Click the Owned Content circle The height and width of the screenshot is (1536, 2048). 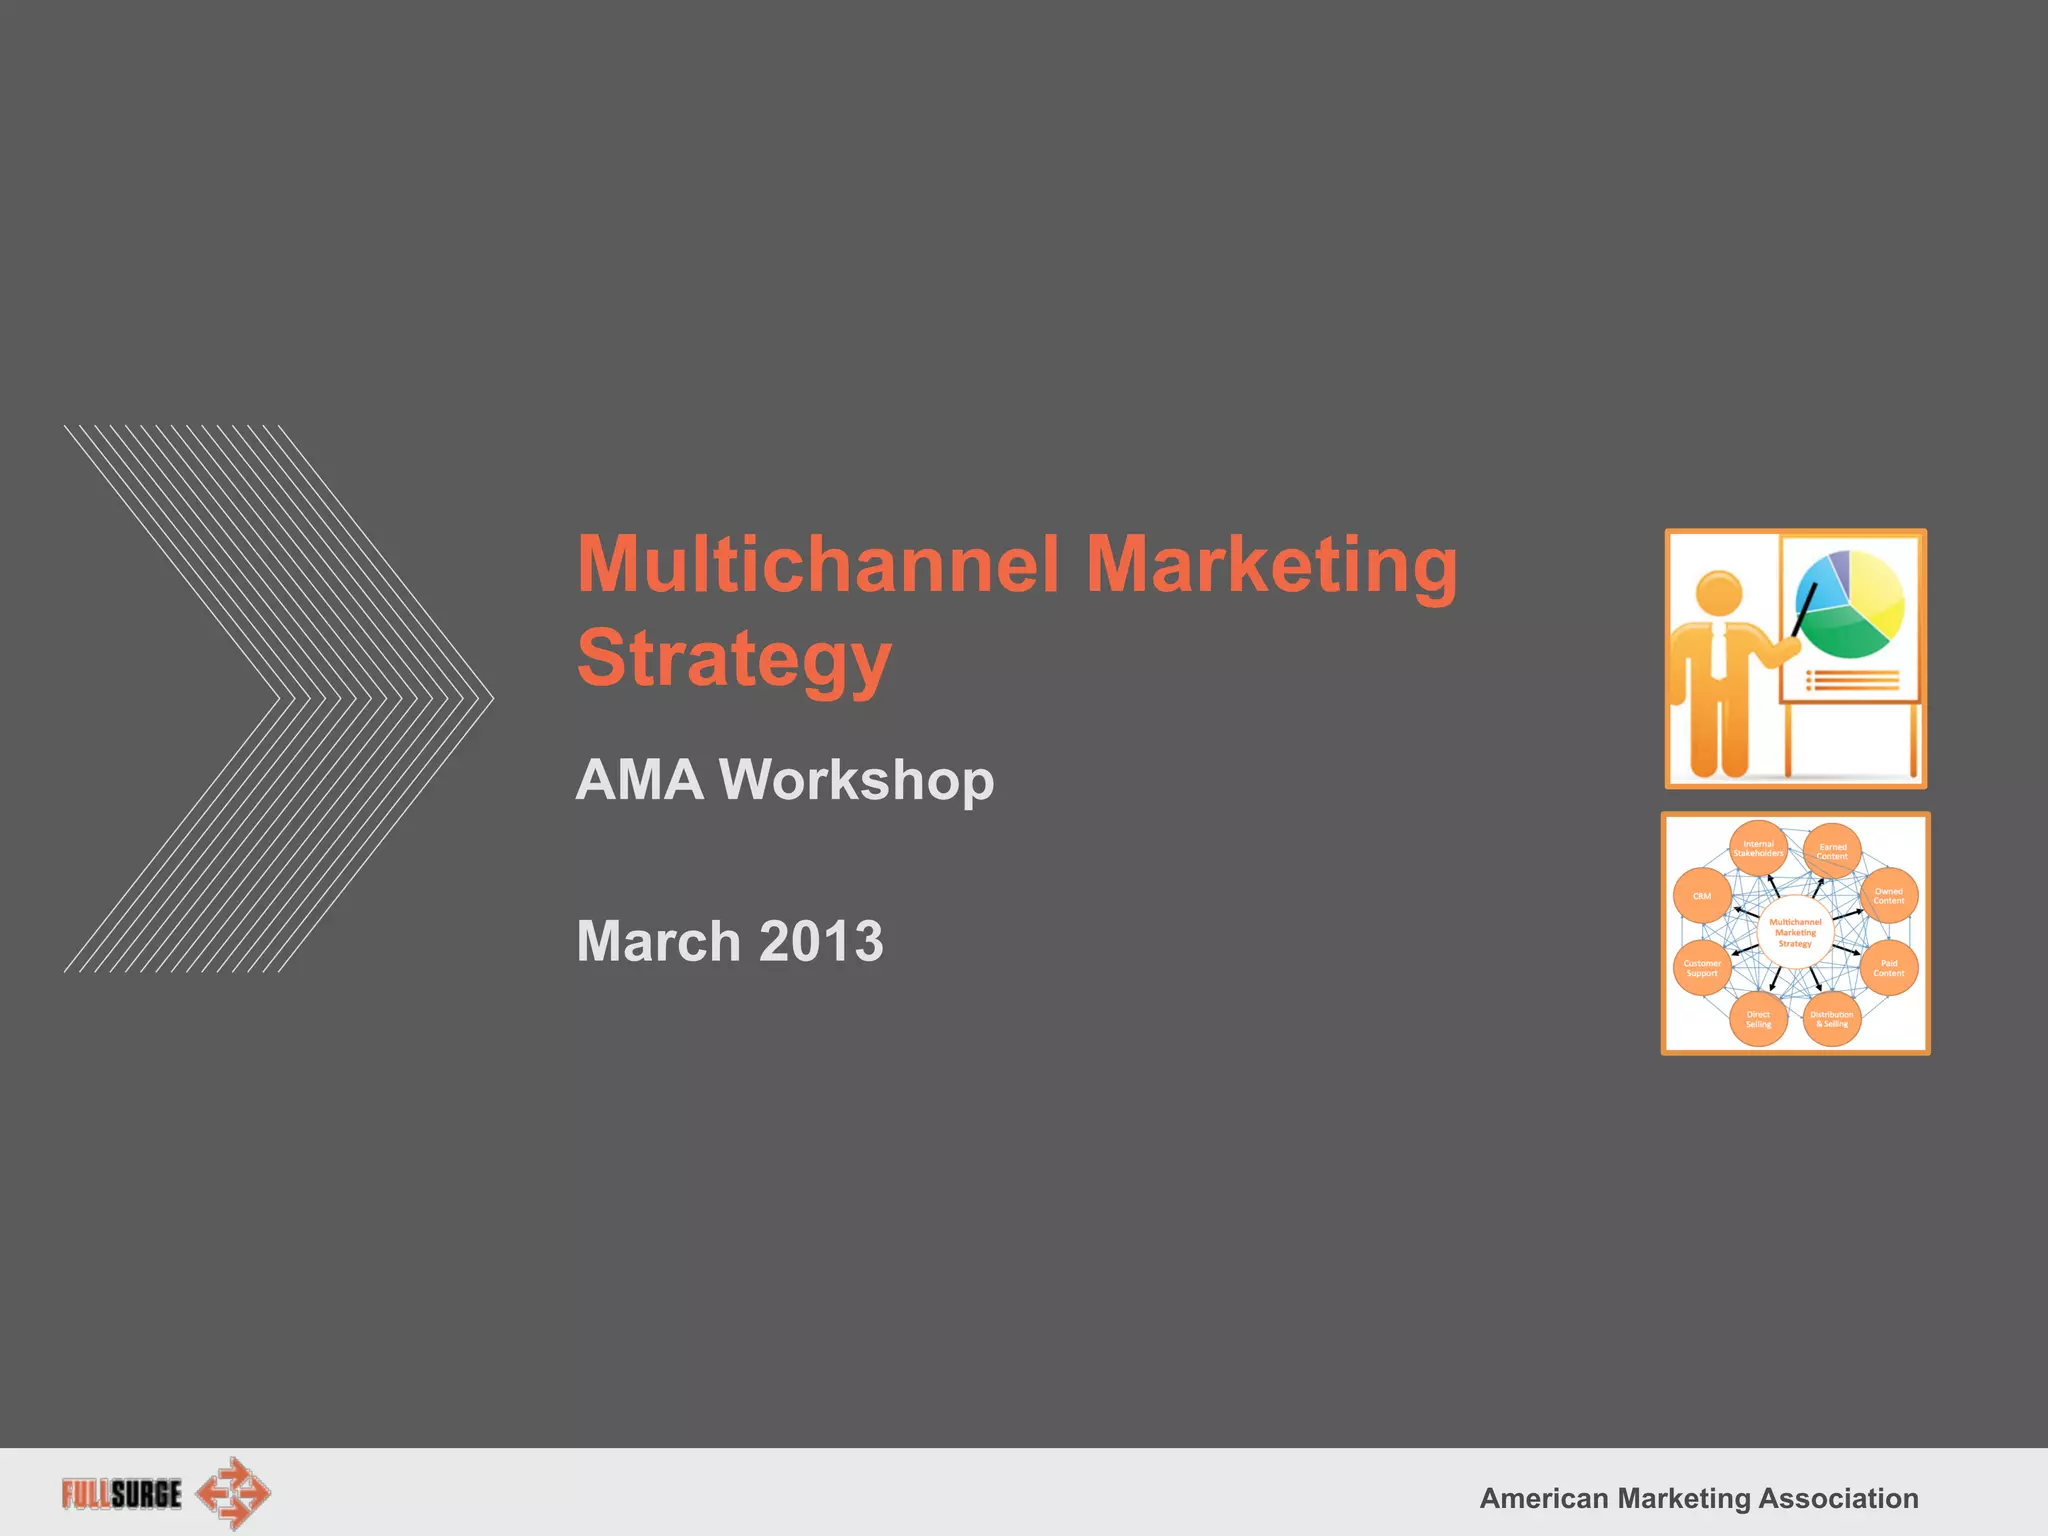coord(1888,895)
